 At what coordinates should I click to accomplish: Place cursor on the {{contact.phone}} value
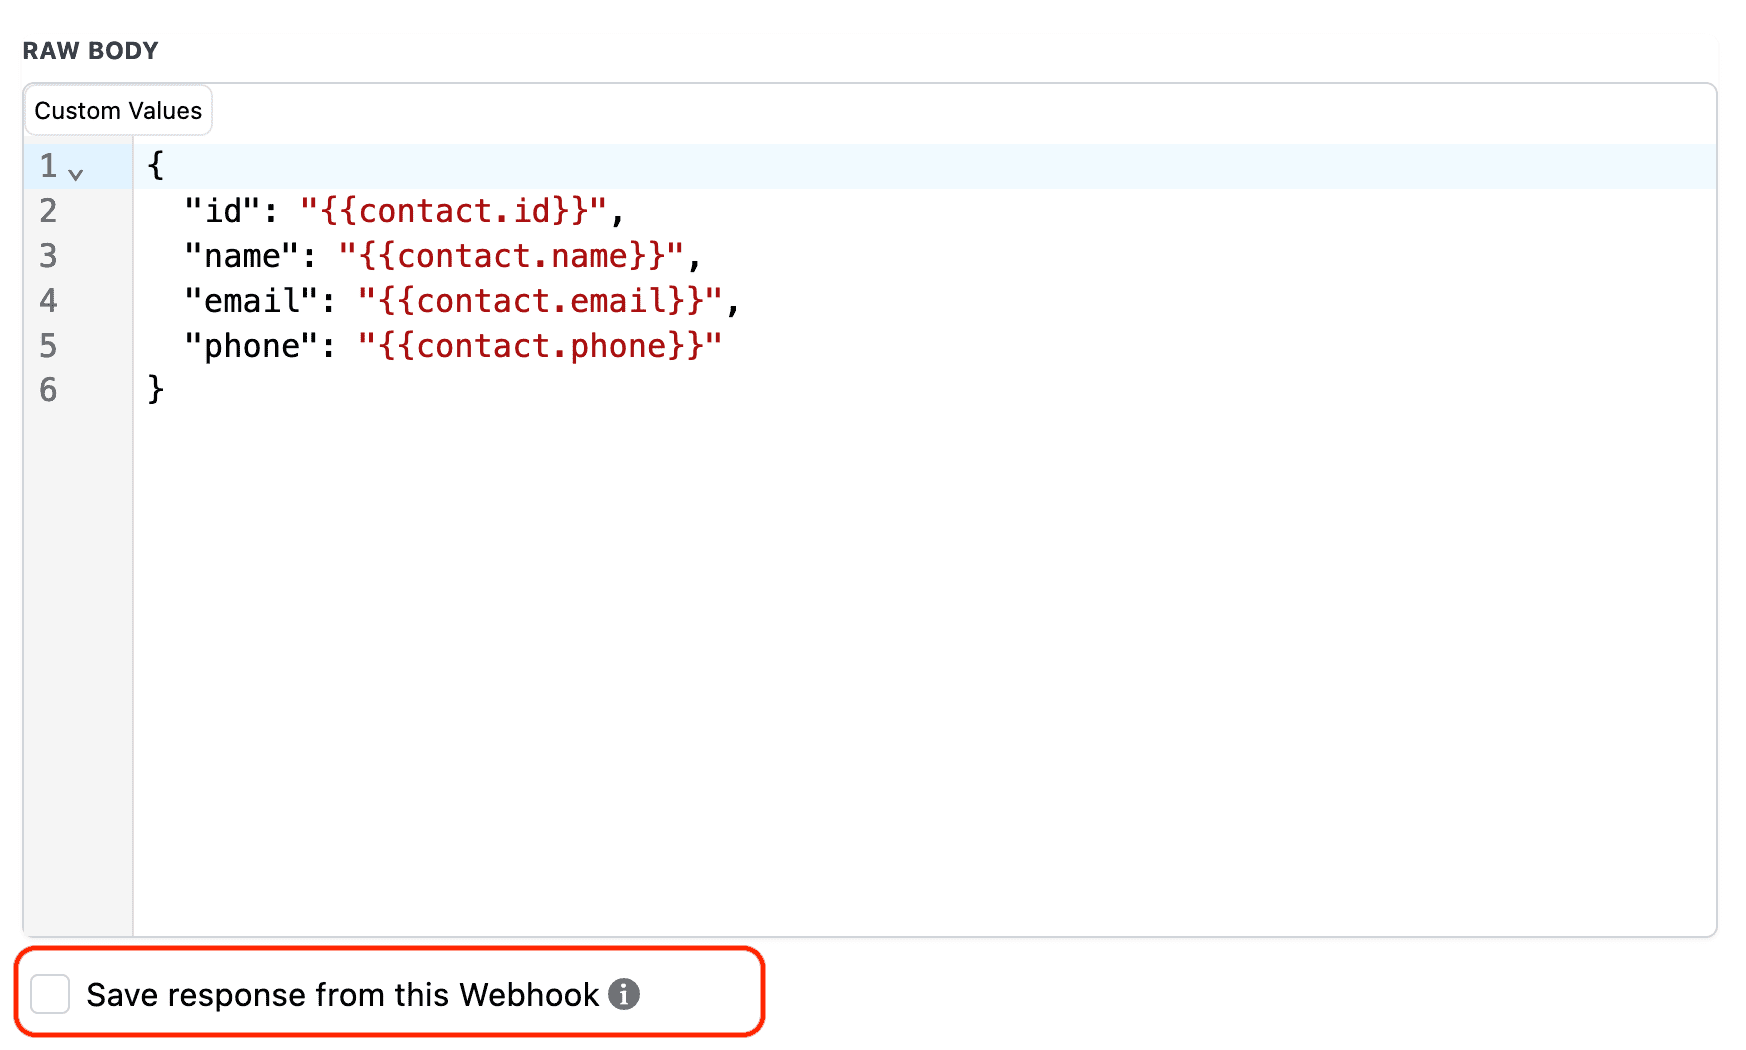coord(540,346)
